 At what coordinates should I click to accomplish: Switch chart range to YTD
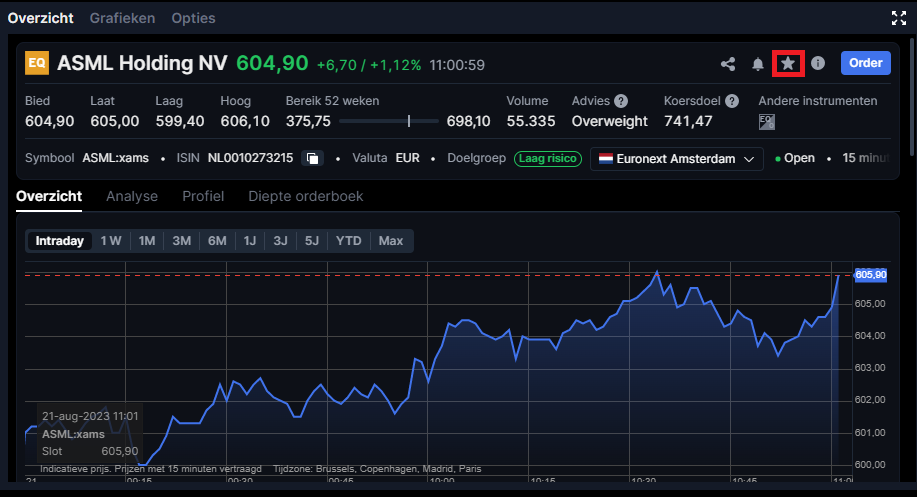349,241
